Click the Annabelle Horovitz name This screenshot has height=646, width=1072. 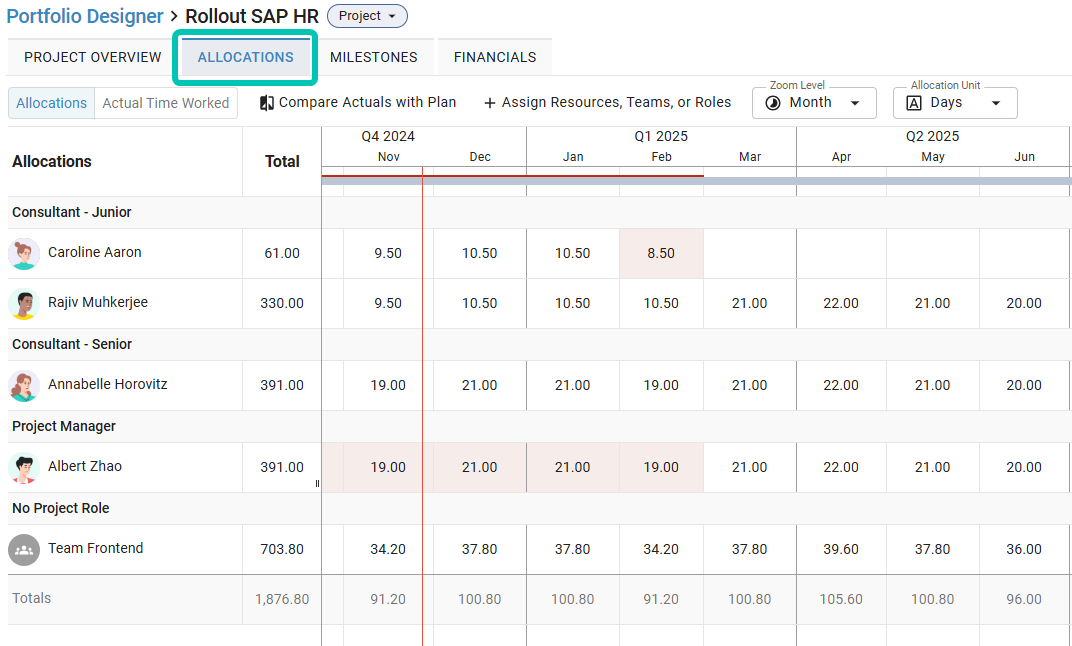point(107,384)
